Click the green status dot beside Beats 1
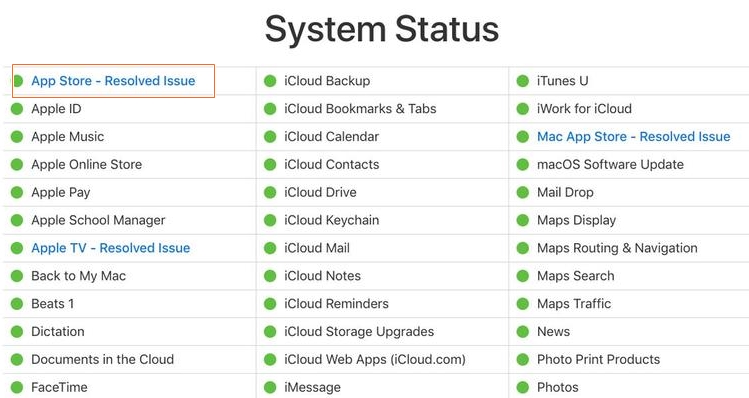The width and height of the screenshot is (749, 398). coord(17,303)
